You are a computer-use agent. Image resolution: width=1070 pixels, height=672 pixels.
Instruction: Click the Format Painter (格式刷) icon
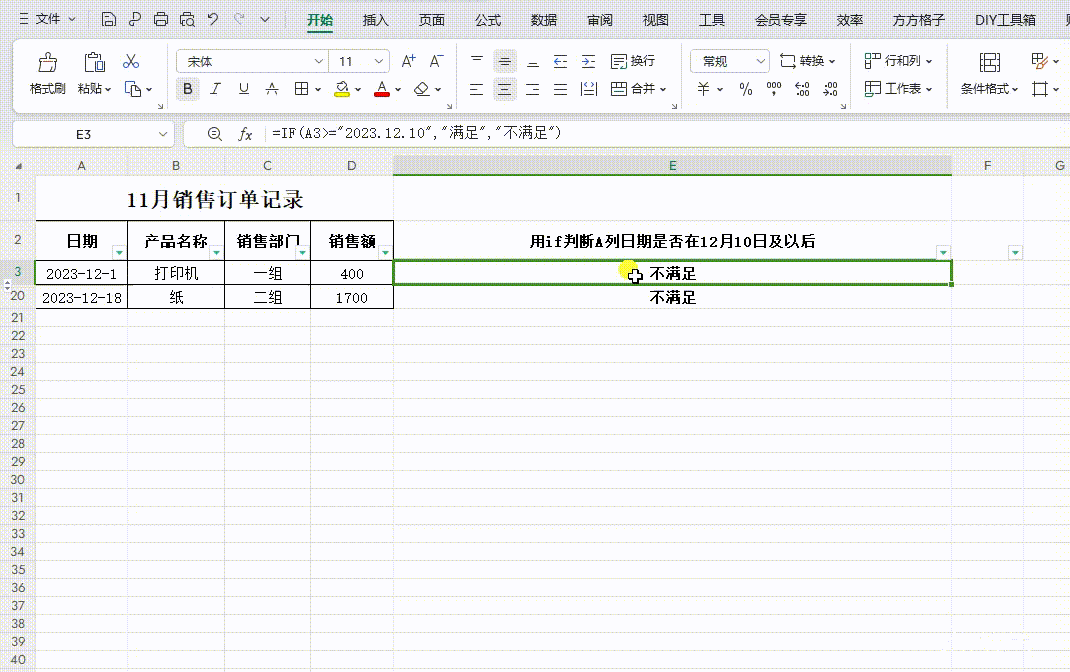[x=48, y=63]
